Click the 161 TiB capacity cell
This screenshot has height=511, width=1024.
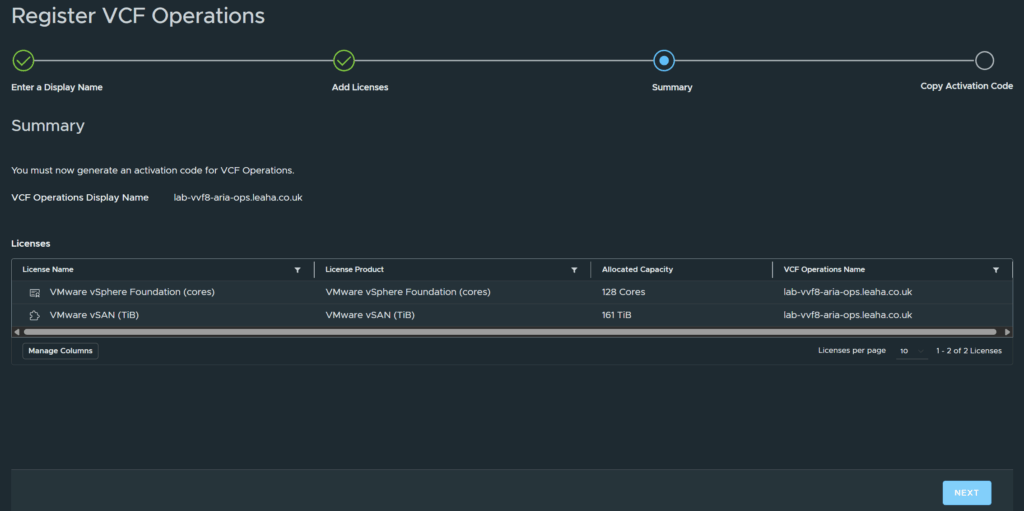616,315
